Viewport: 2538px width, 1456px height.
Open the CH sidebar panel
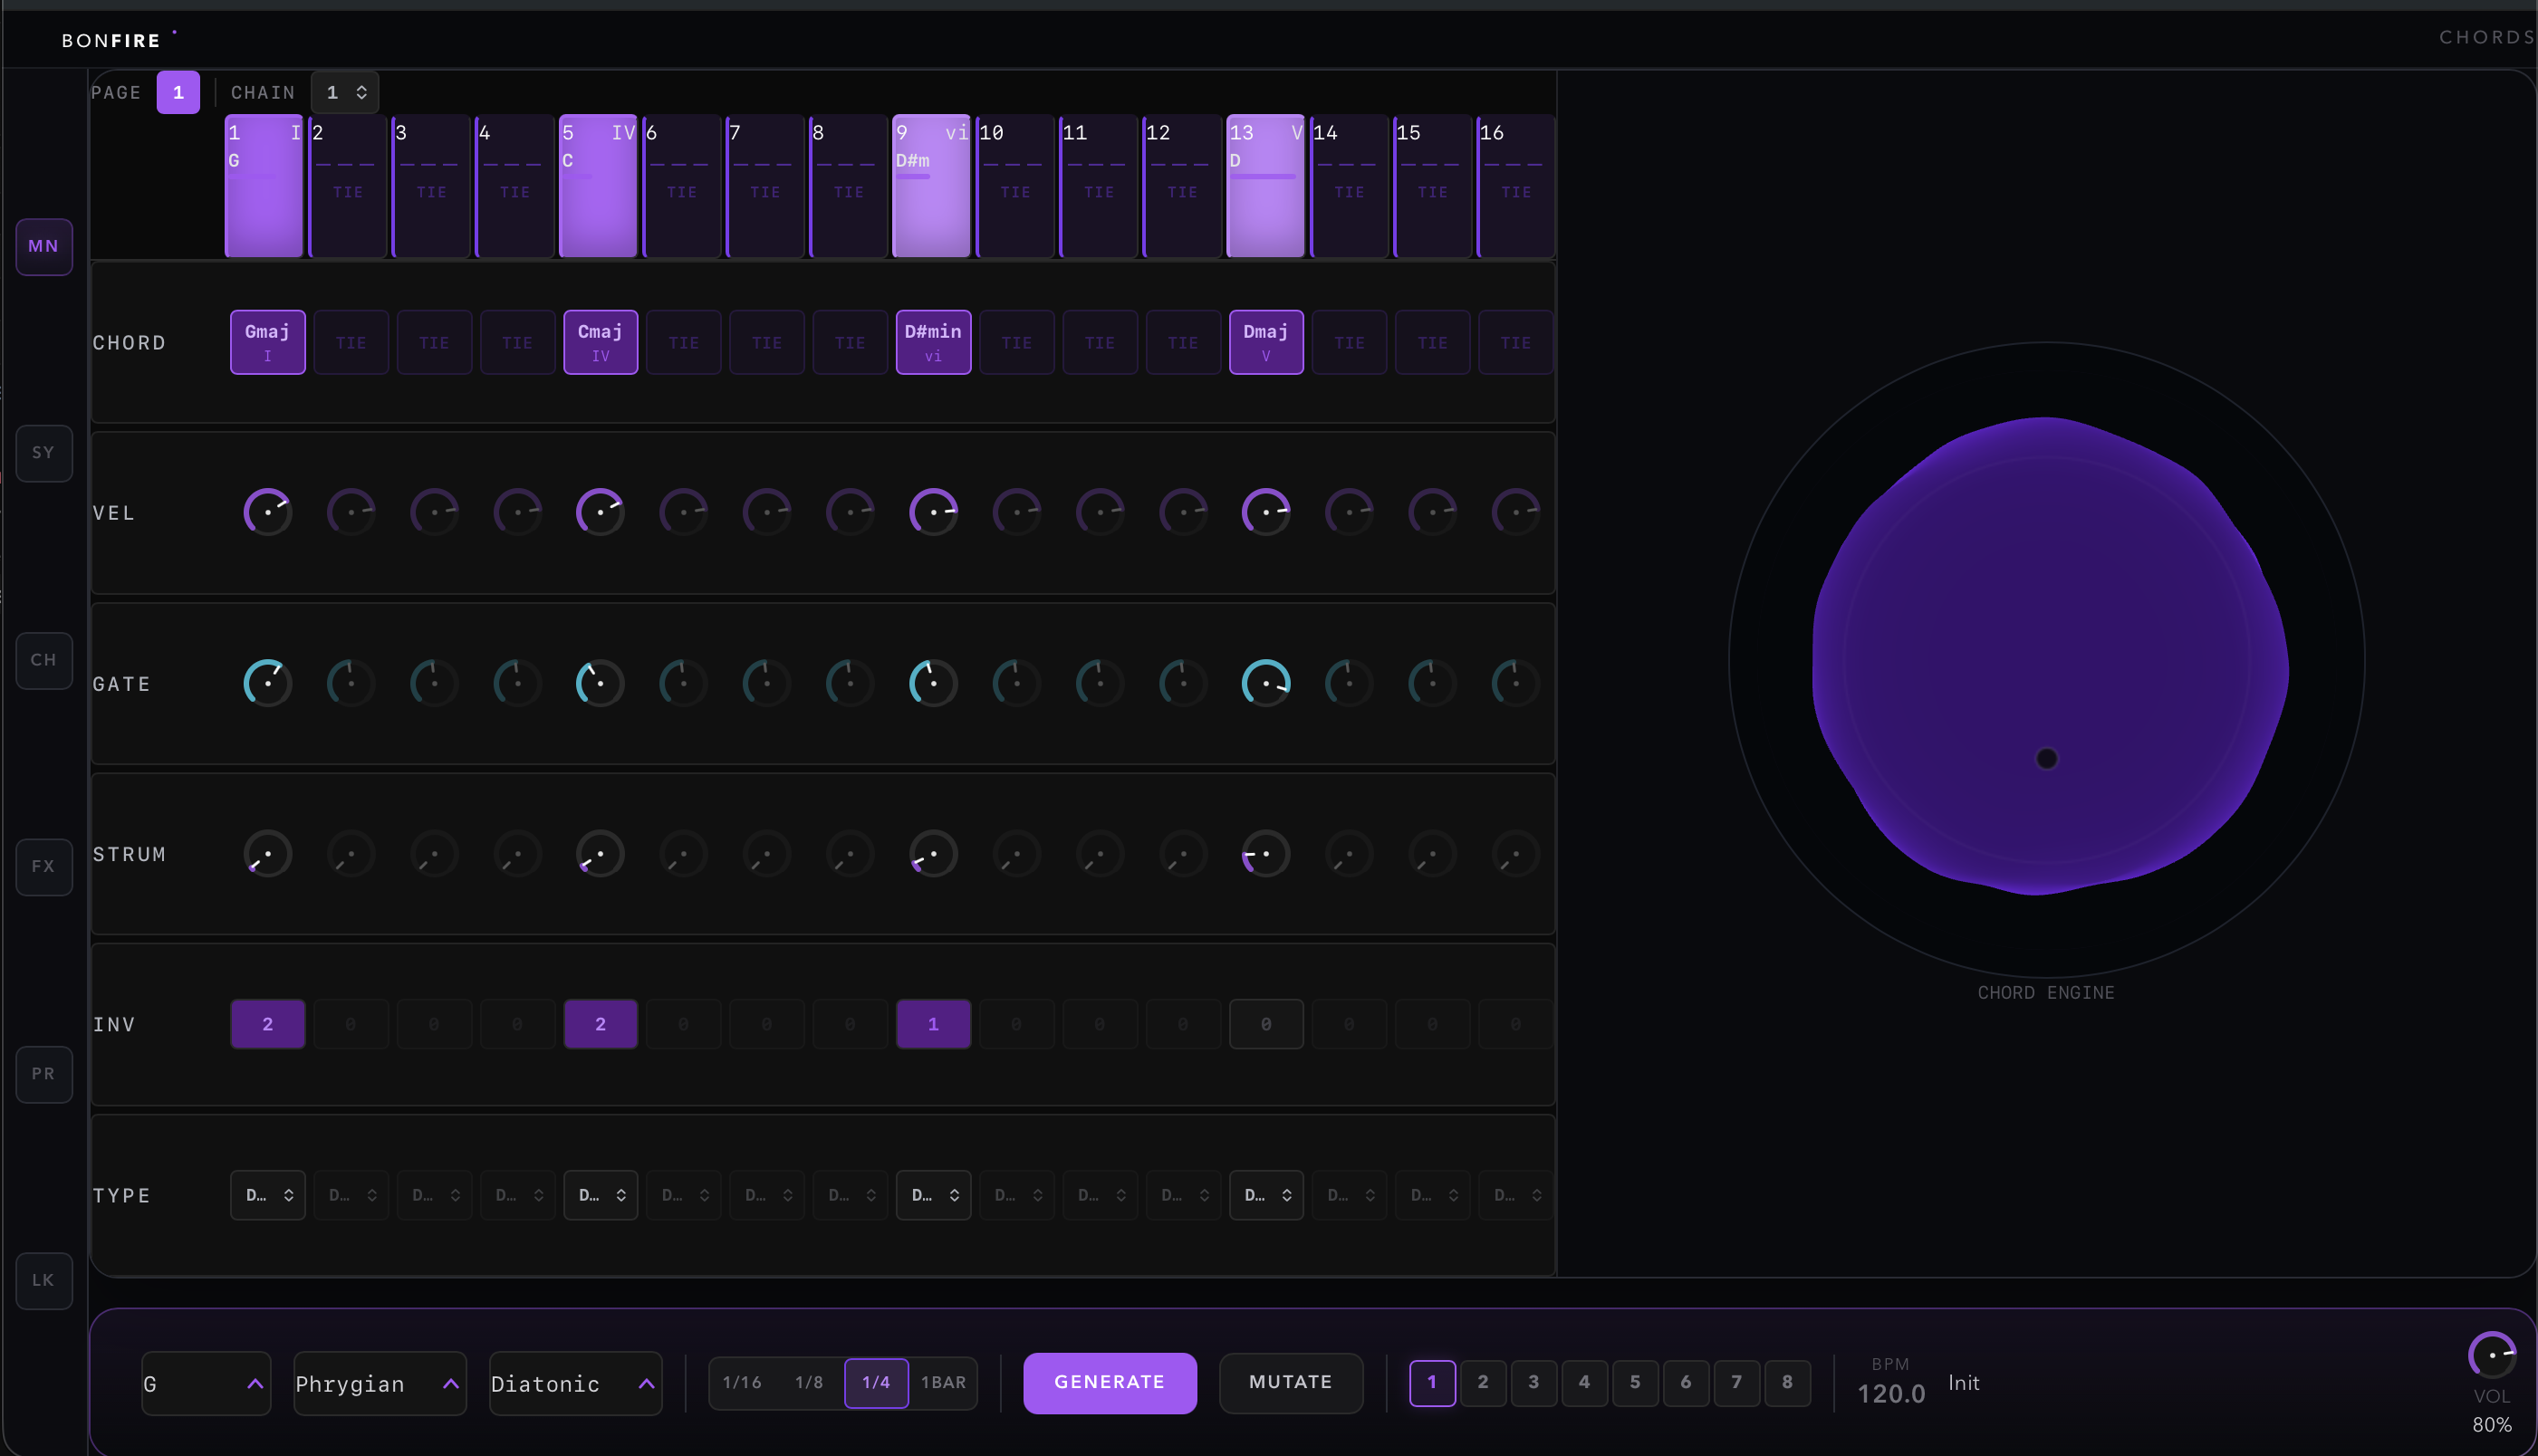pos(43,660)
